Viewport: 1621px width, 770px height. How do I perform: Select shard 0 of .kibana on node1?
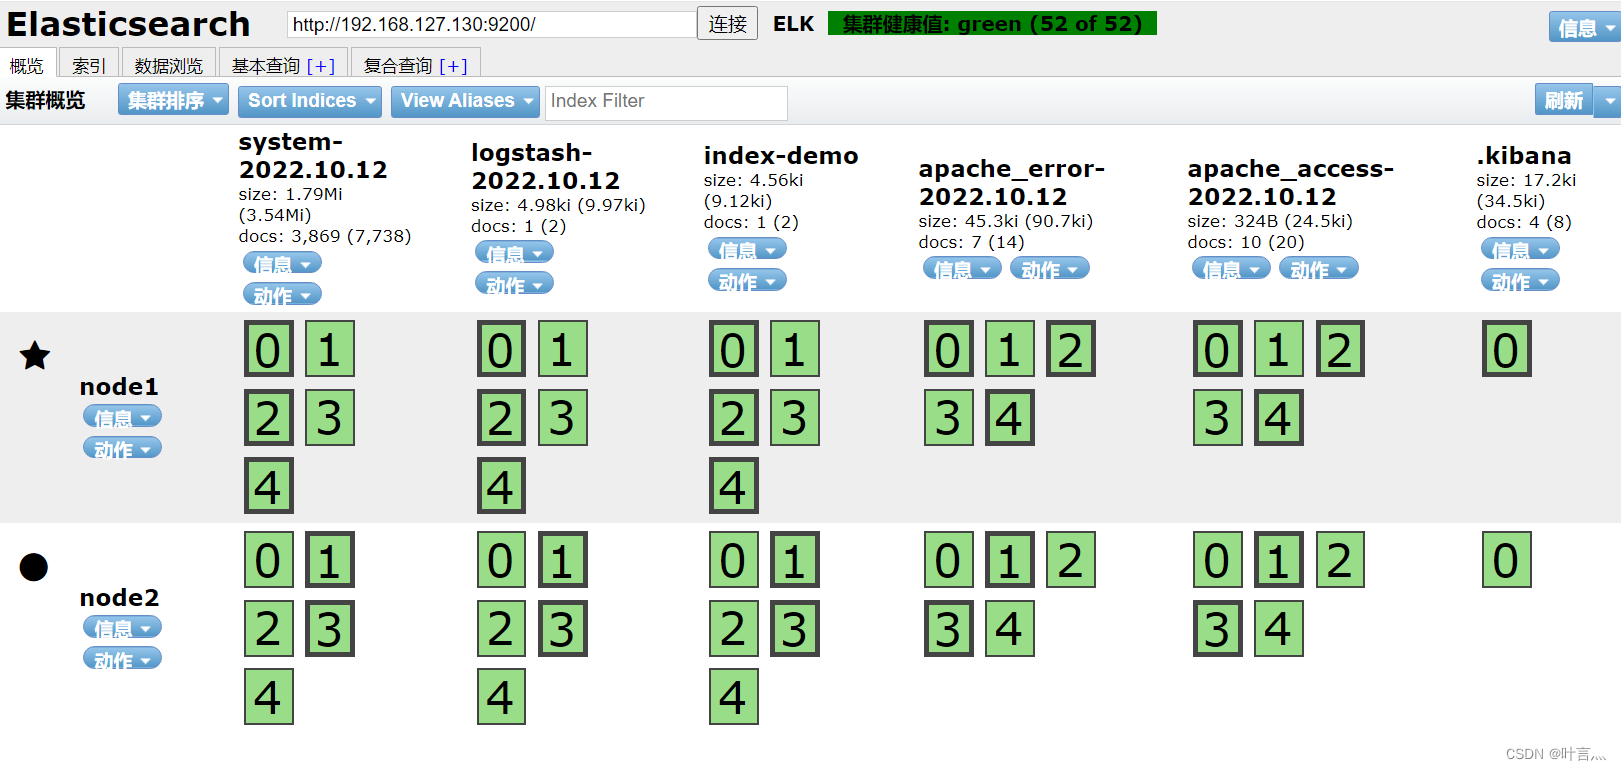(x=1507, y=349)
